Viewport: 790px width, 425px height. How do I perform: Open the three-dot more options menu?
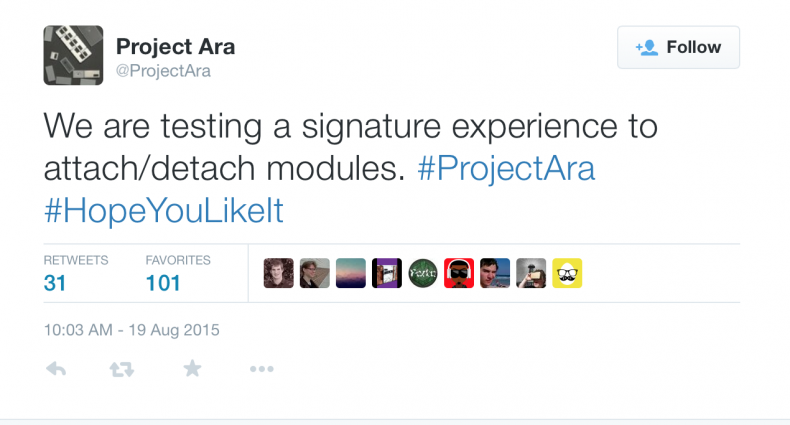point(261,370)
